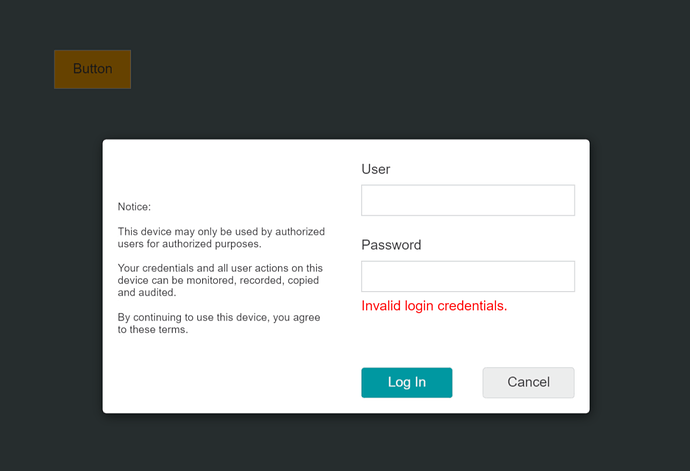Click the User field label

coord(376,169)
